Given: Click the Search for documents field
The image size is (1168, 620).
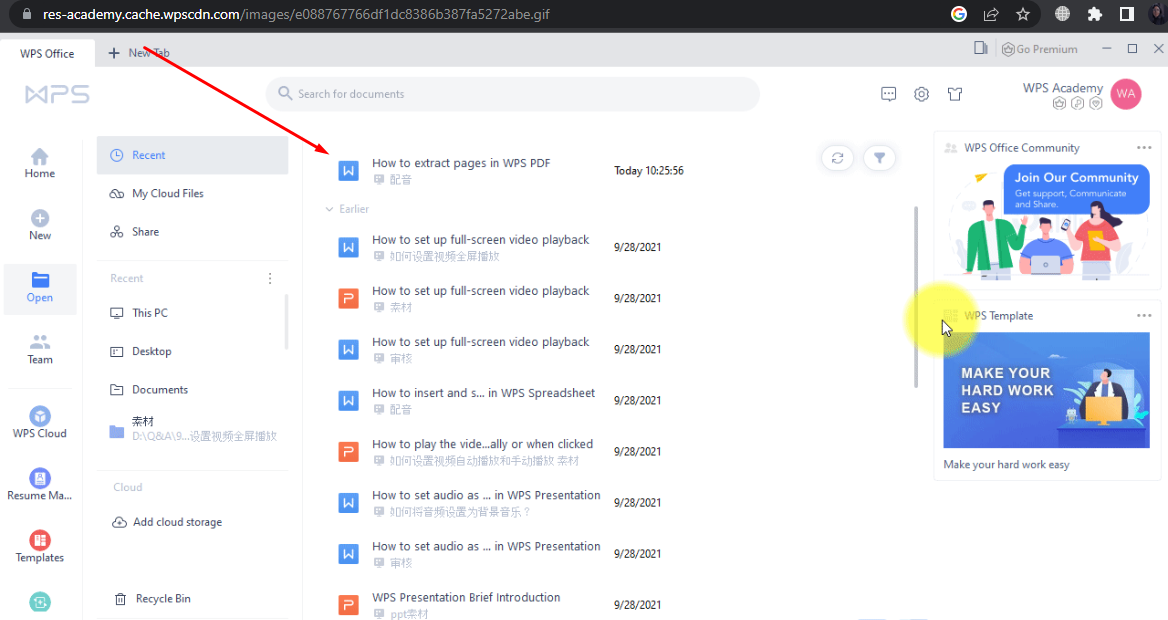Looking at the screenshot, I should (x=513, y=93).
